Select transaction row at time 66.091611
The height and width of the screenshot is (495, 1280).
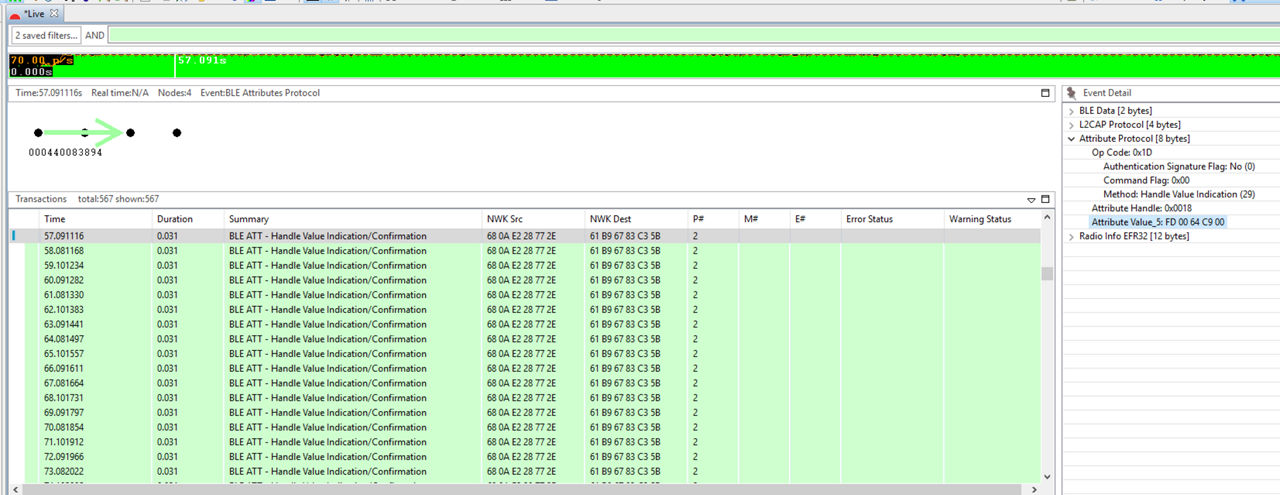[525, 368]
